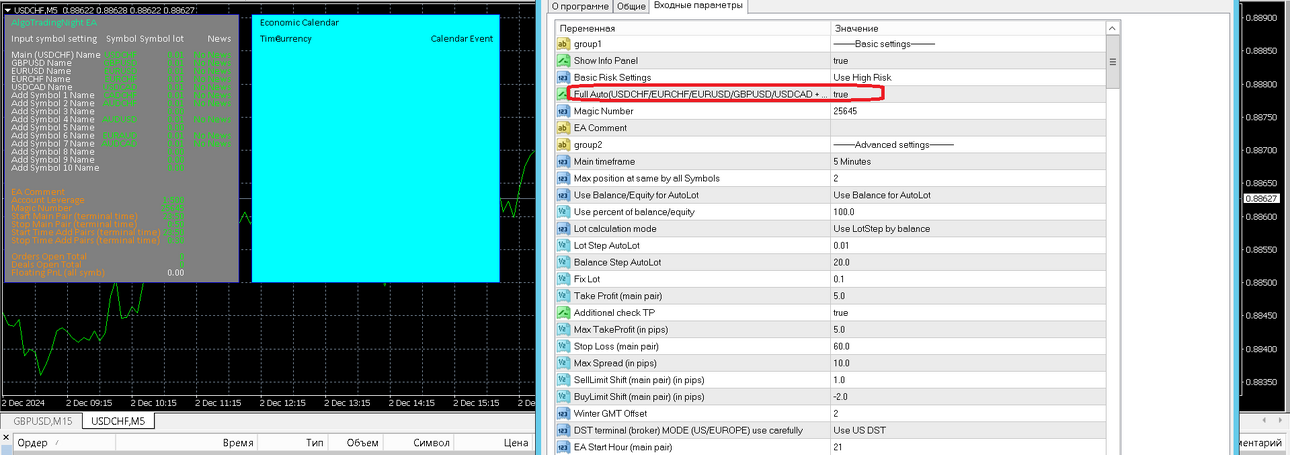The image size is (1290, 455).
Task: Click the icon next to Lot calculation mode
Action: point(563,229)
